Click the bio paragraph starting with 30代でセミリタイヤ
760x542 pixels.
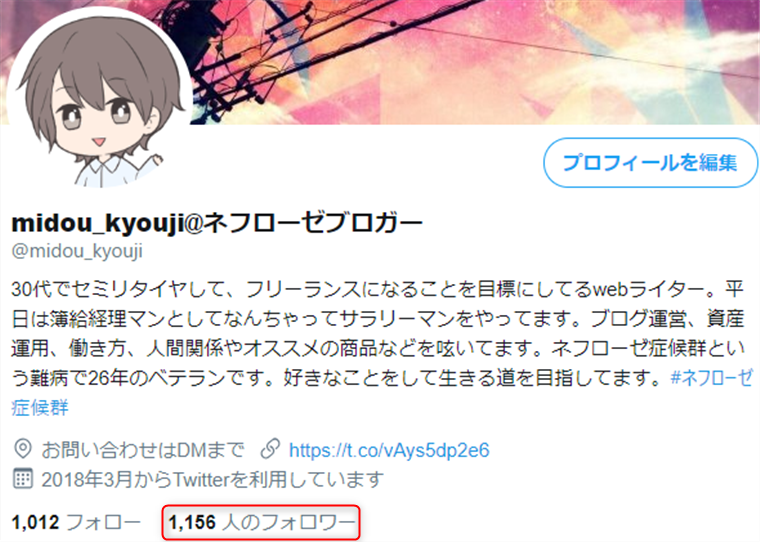(x=378, y=348)
